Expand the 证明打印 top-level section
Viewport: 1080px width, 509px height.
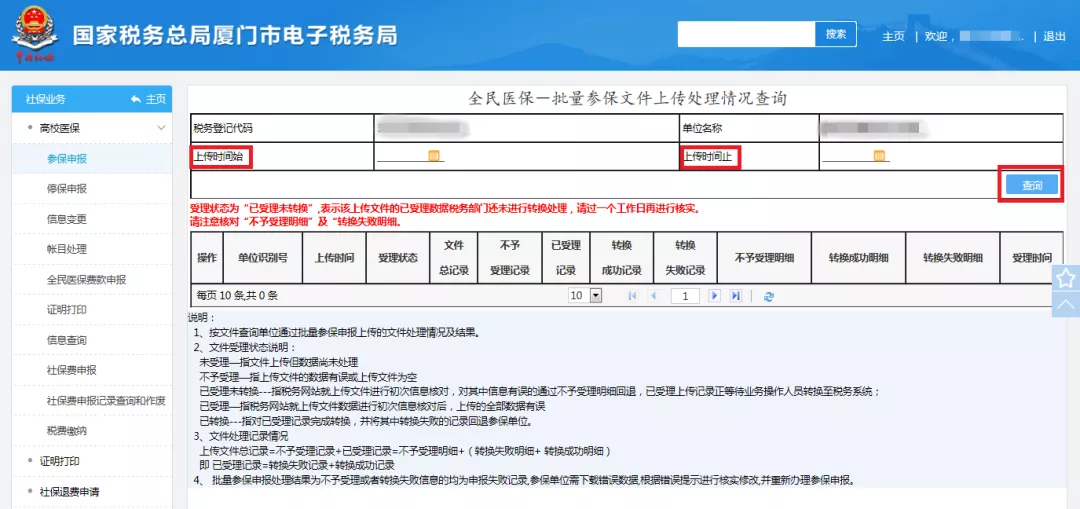point(60,461)
